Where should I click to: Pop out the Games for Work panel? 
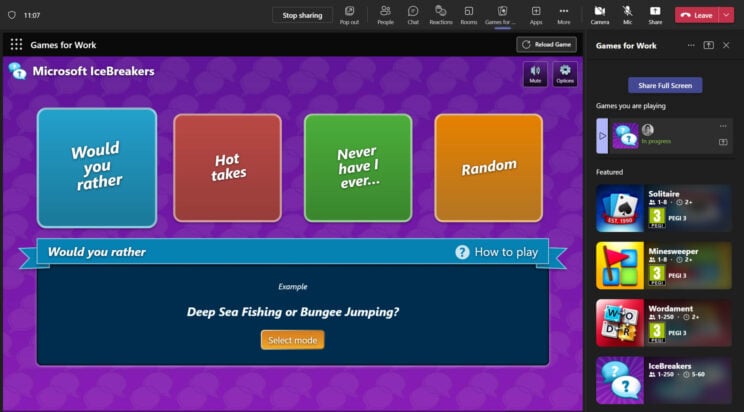[708, 45]
